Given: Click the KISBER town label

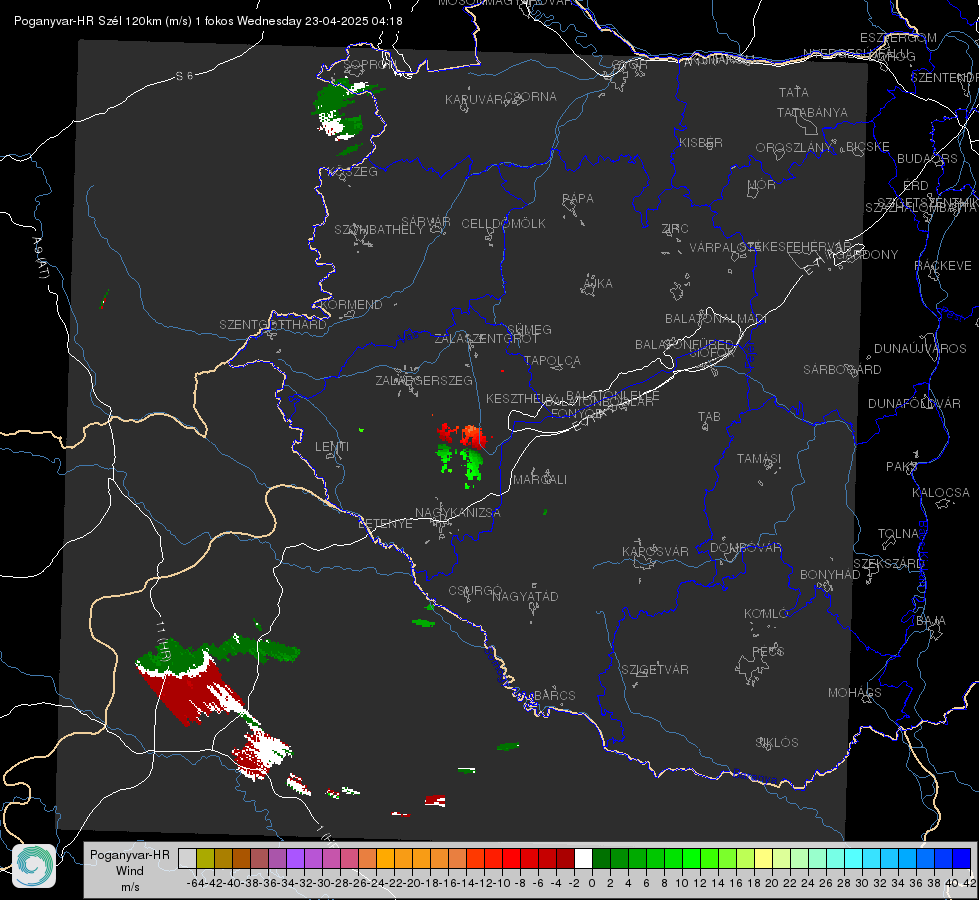Looking at the screenshot, I should tap(701, 142).
